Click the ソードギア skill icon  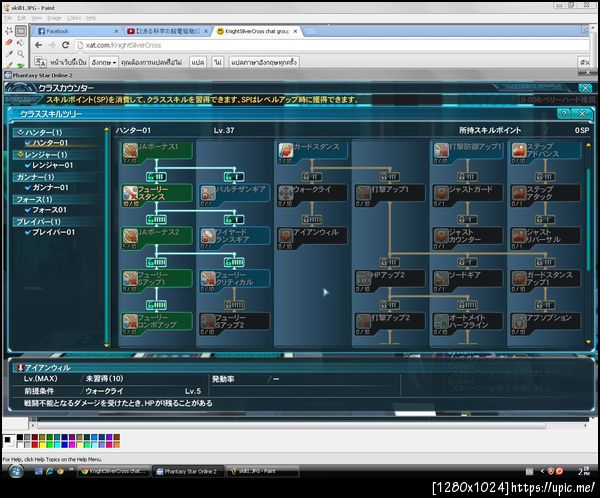(441, 279)
